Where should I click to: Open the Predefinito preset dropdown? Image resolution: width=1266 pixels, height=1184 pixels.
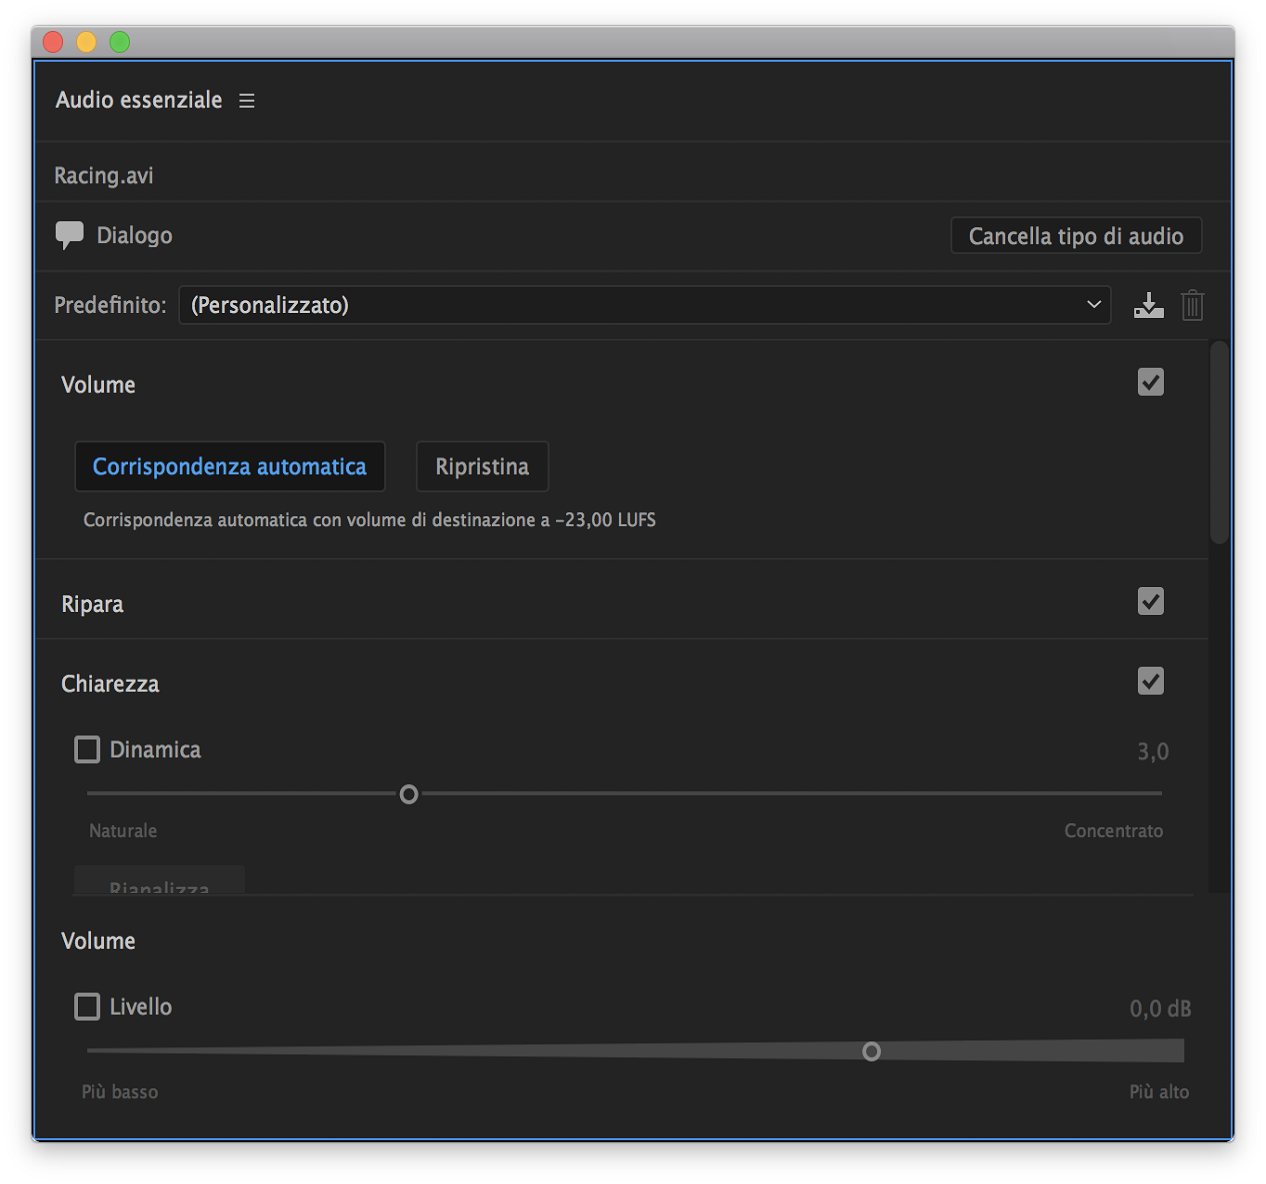pyautogui.click(x=644, y=305)
